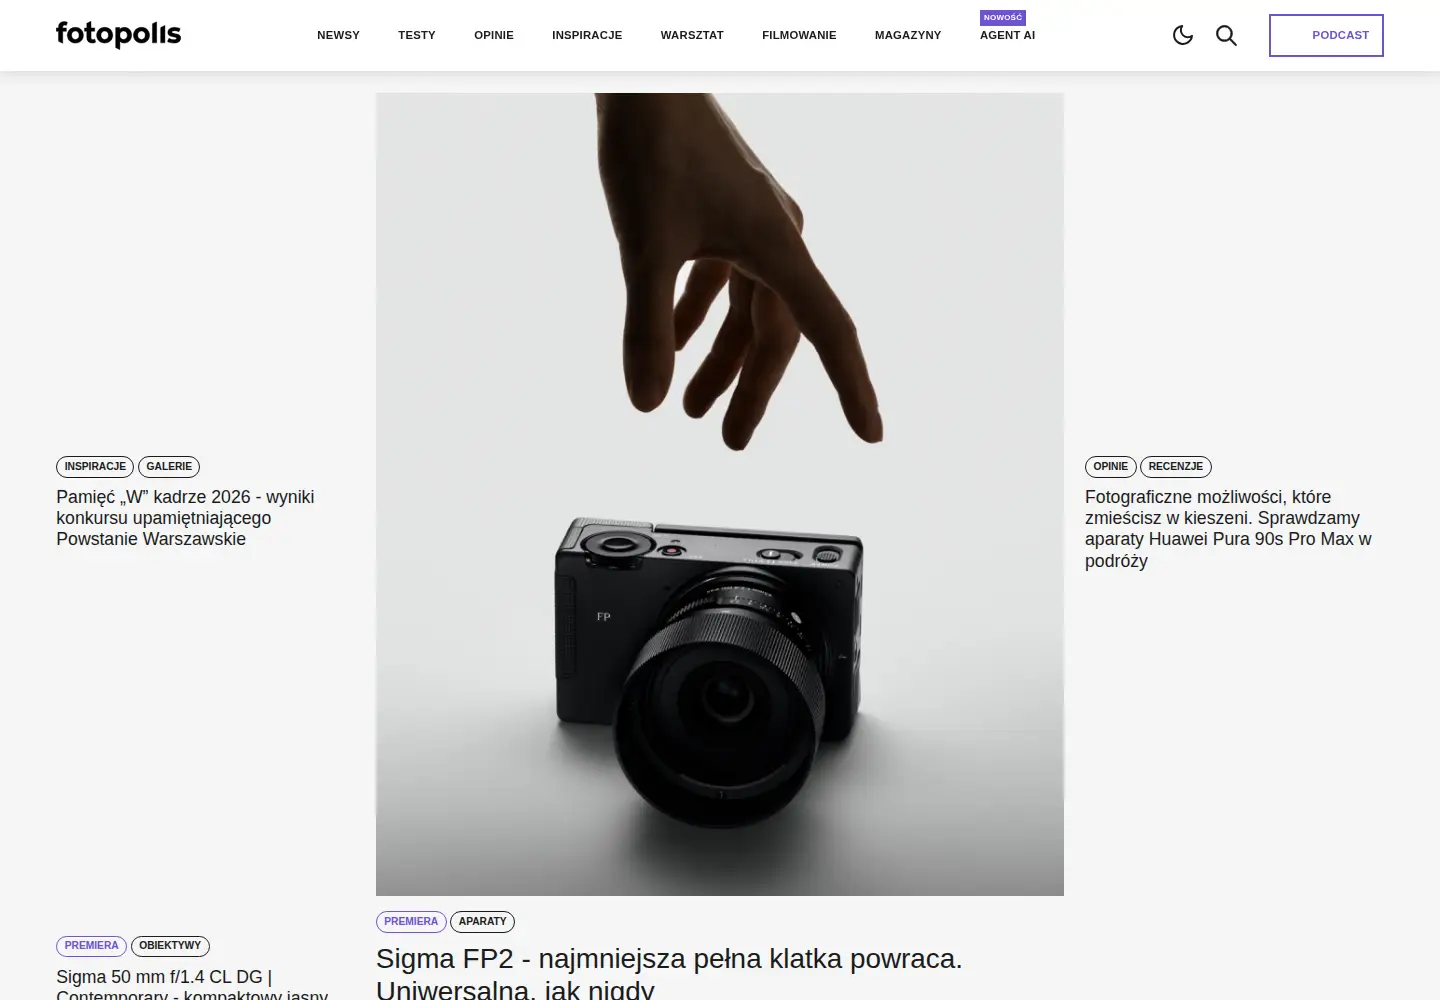Select the PREMIERA tag beside OBIEKTYWY
The image size is (1440, 1000).
point(91,946)
